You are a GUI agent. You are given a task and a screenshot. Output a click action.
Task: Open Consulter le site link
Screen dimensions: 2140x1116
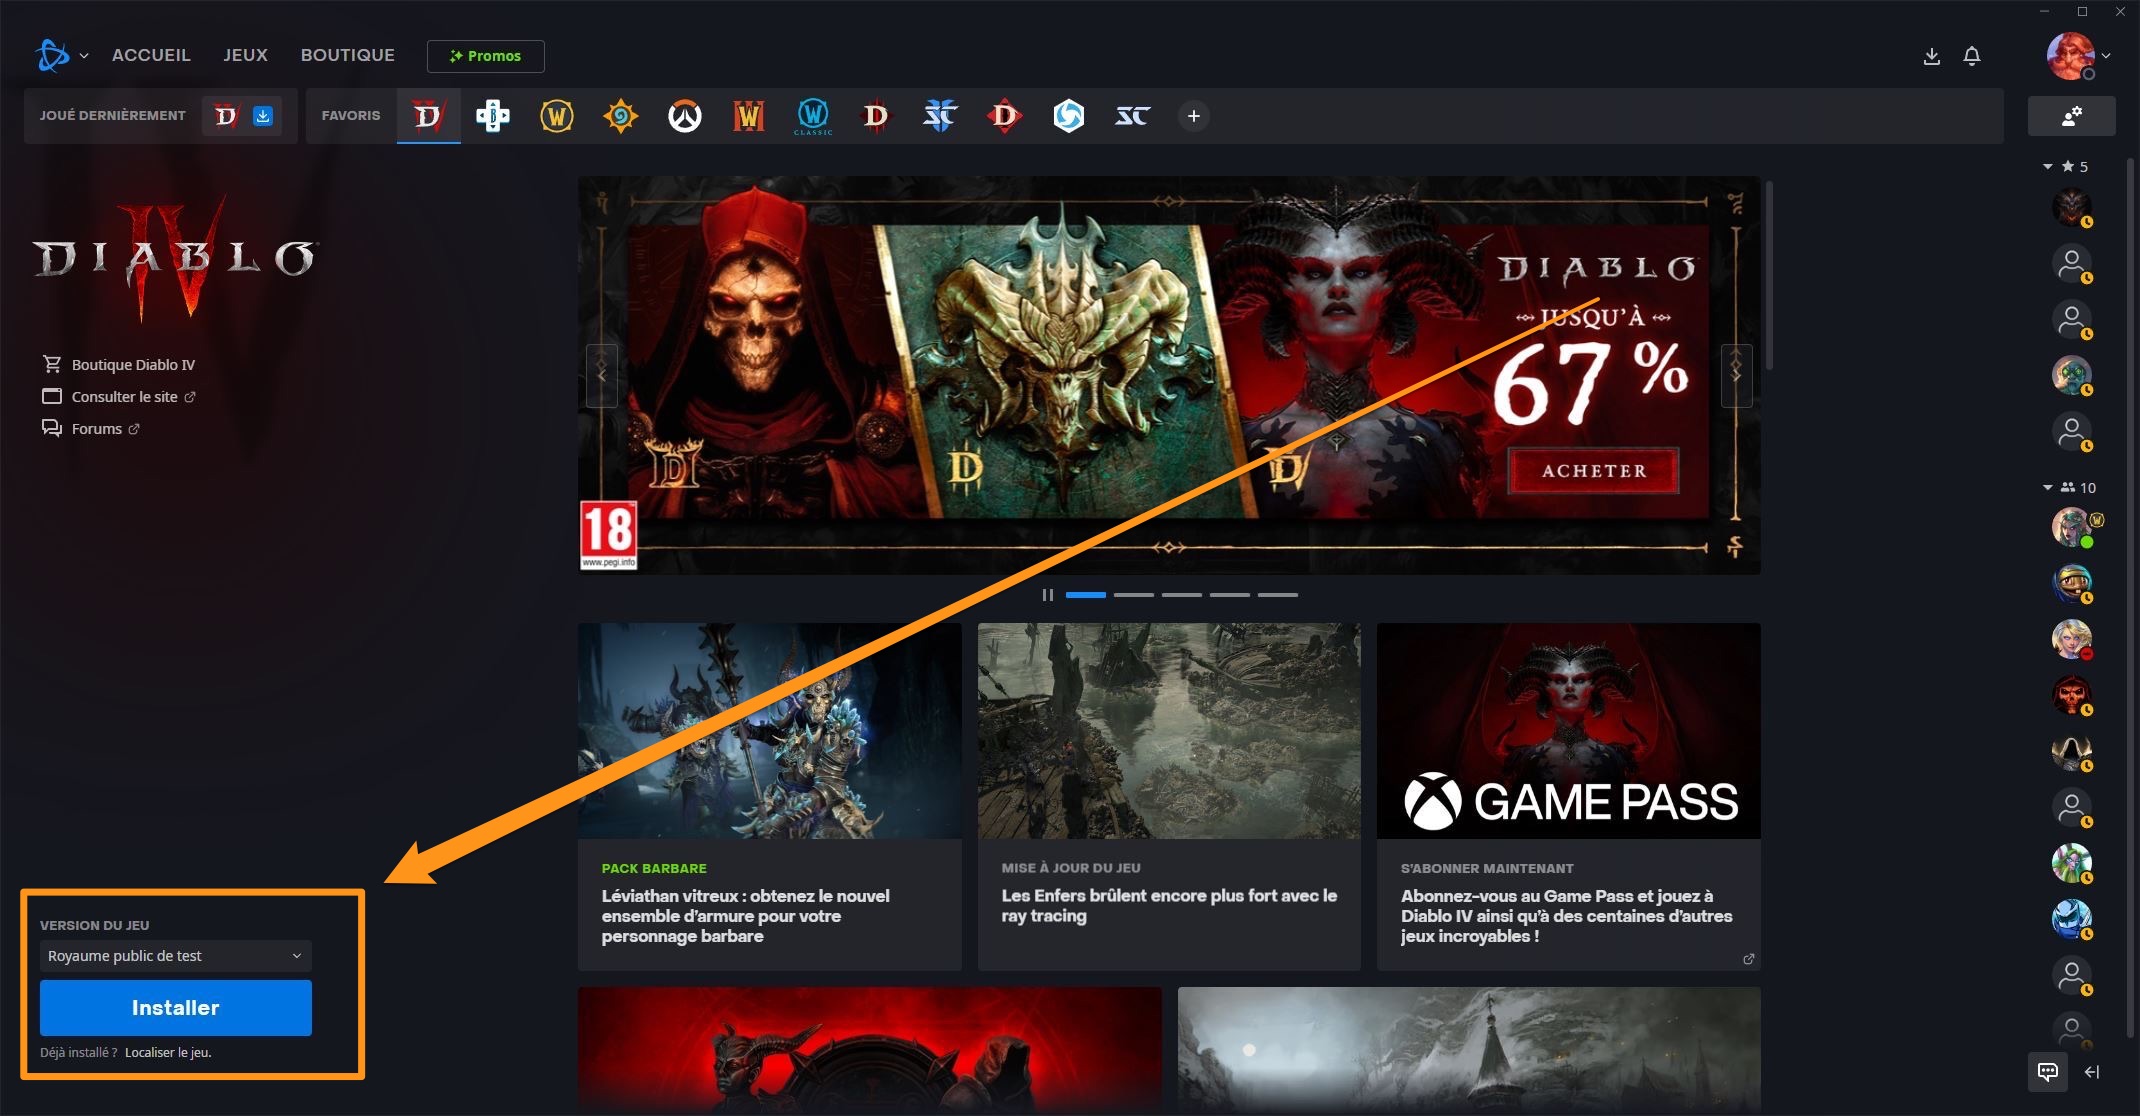coord(119,397)
